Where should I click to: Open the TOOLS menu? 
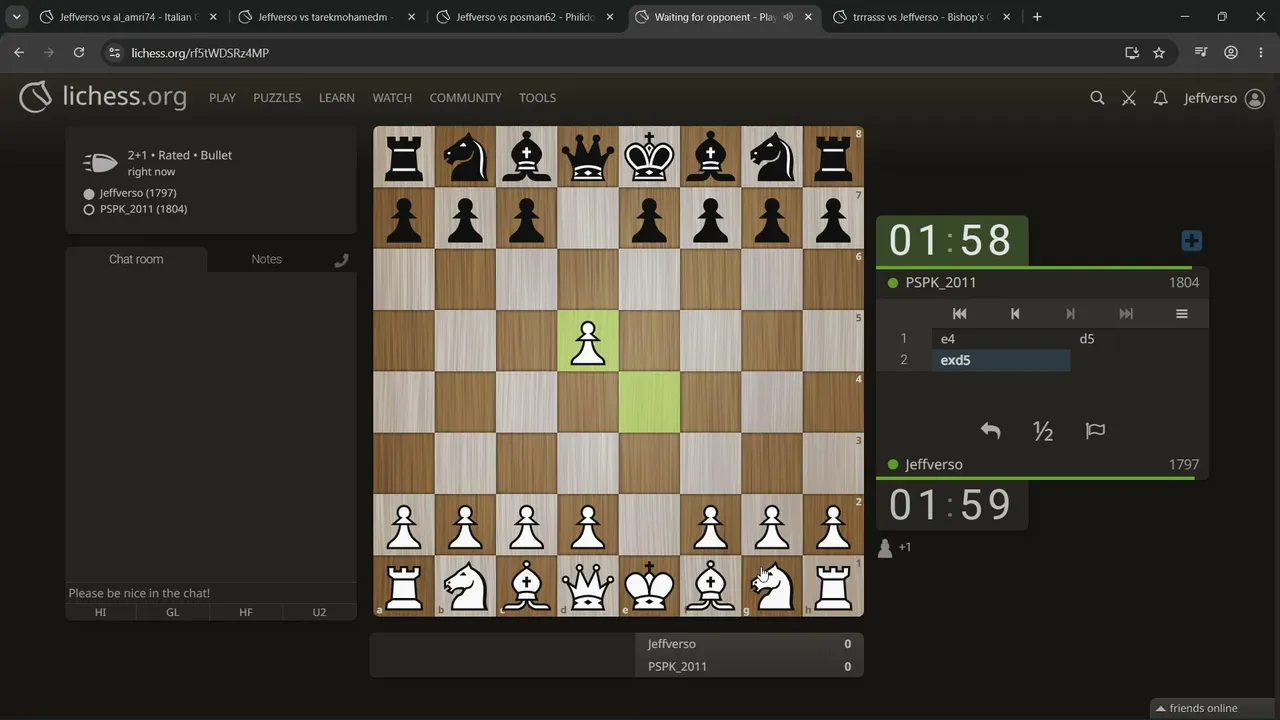(537, 98)
